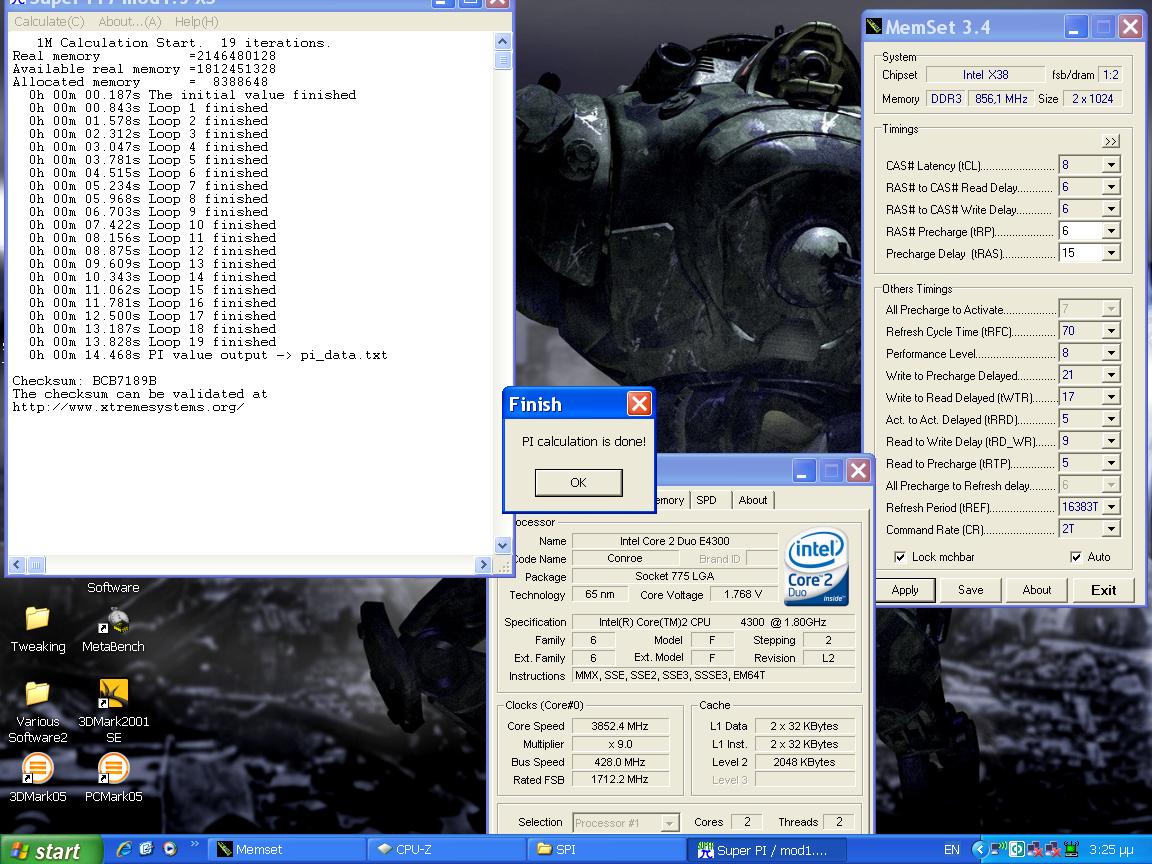Click the Intel Core 2 Duo logo
This screenshot has width=1152, height=864.
(x=816, y=567)
